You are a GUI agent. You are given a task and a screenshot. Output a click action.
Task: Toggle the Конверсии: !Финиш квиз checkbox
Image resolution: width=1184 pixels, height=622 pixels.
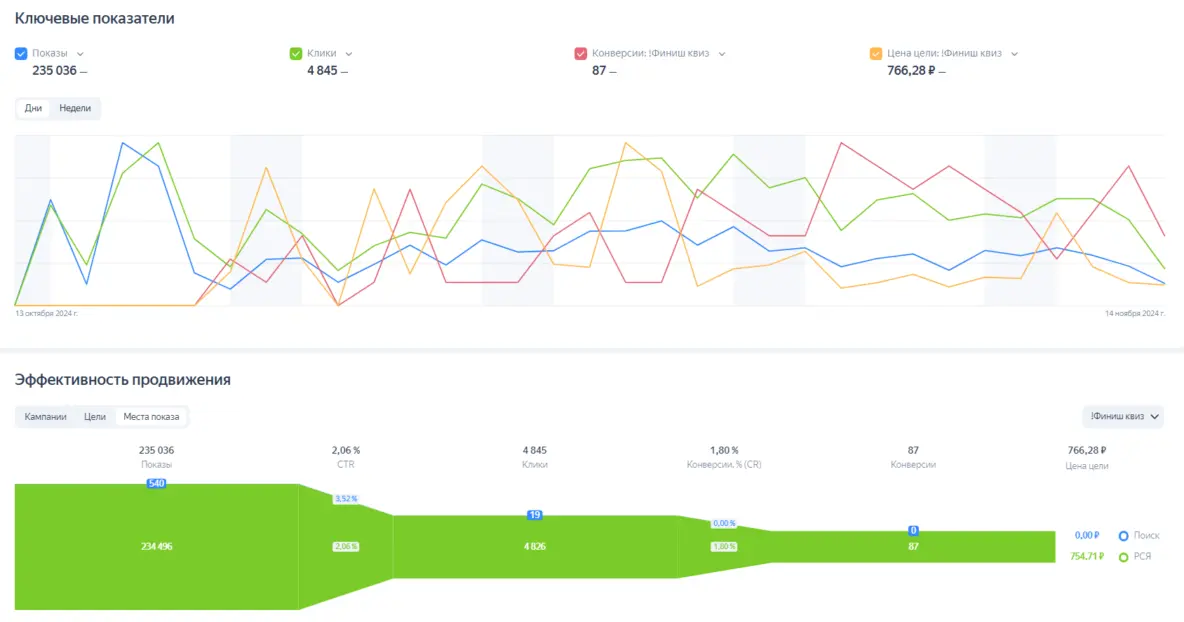point(581,54)
